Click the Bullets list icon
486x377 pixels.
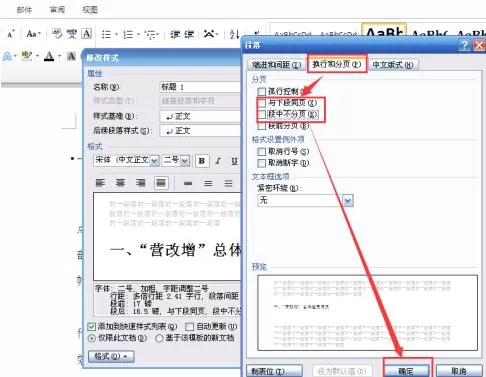click(106, 34)
